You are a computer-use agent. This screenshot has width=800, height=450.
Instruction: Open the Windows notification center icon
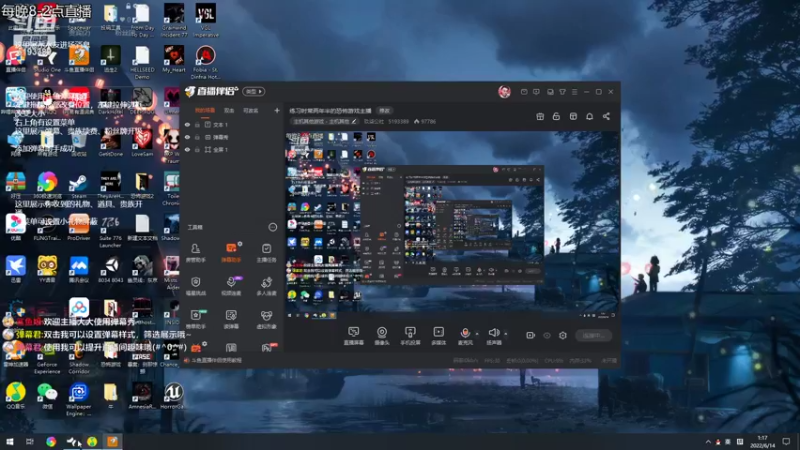point(786,442)
